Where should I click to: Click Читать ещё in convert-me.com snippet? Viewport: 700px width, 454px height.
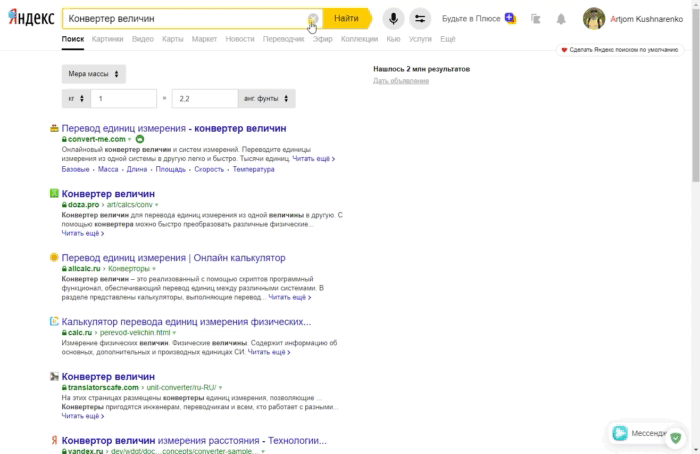pos(313,159)
